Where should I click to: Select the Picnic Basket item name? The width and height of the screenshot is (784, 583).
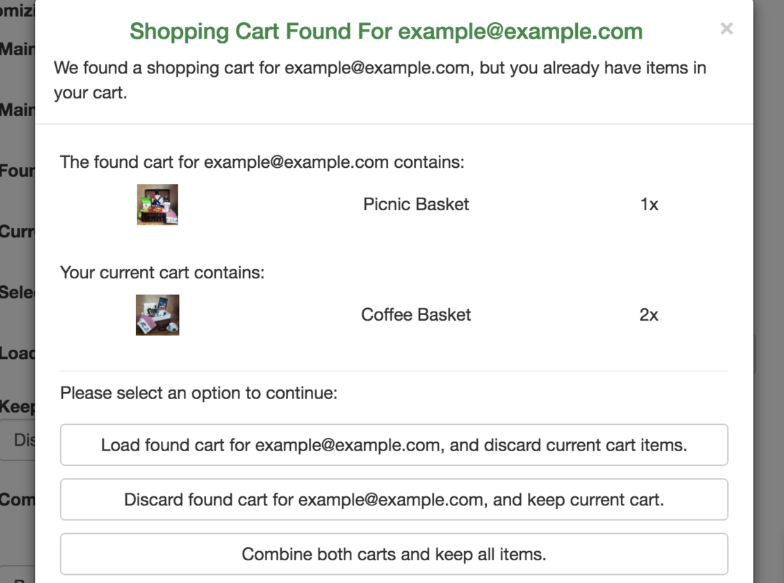(x=416, y=205)
